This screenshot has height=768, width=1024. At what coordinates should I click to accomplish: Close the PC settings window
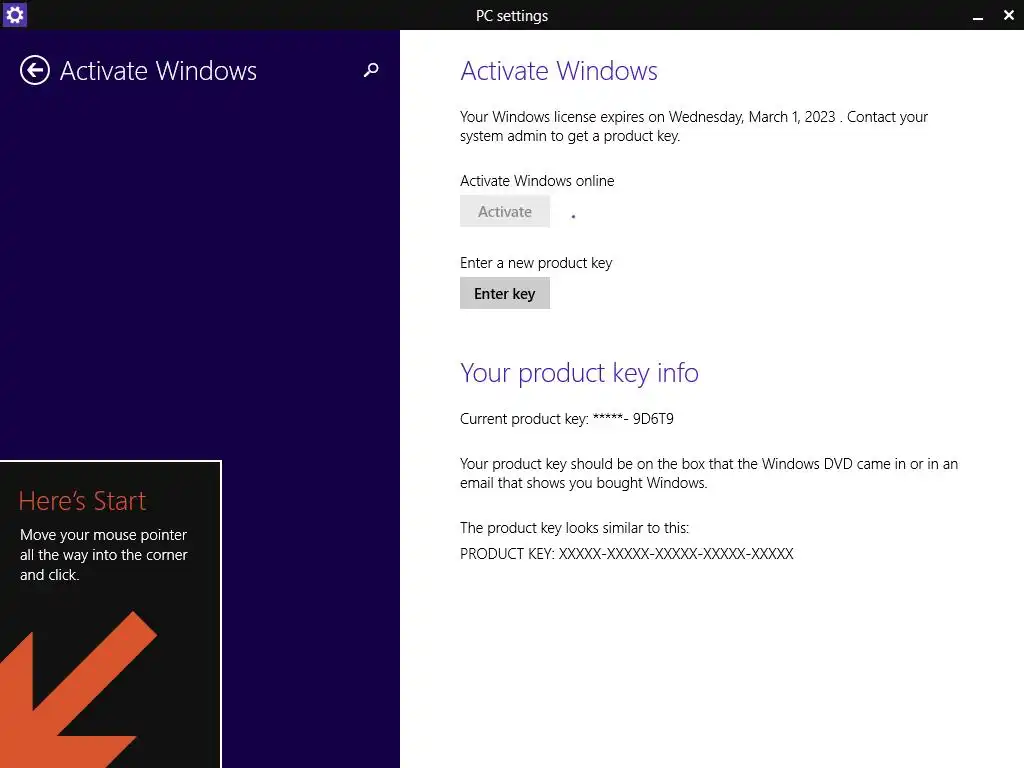coord(1008,15)
